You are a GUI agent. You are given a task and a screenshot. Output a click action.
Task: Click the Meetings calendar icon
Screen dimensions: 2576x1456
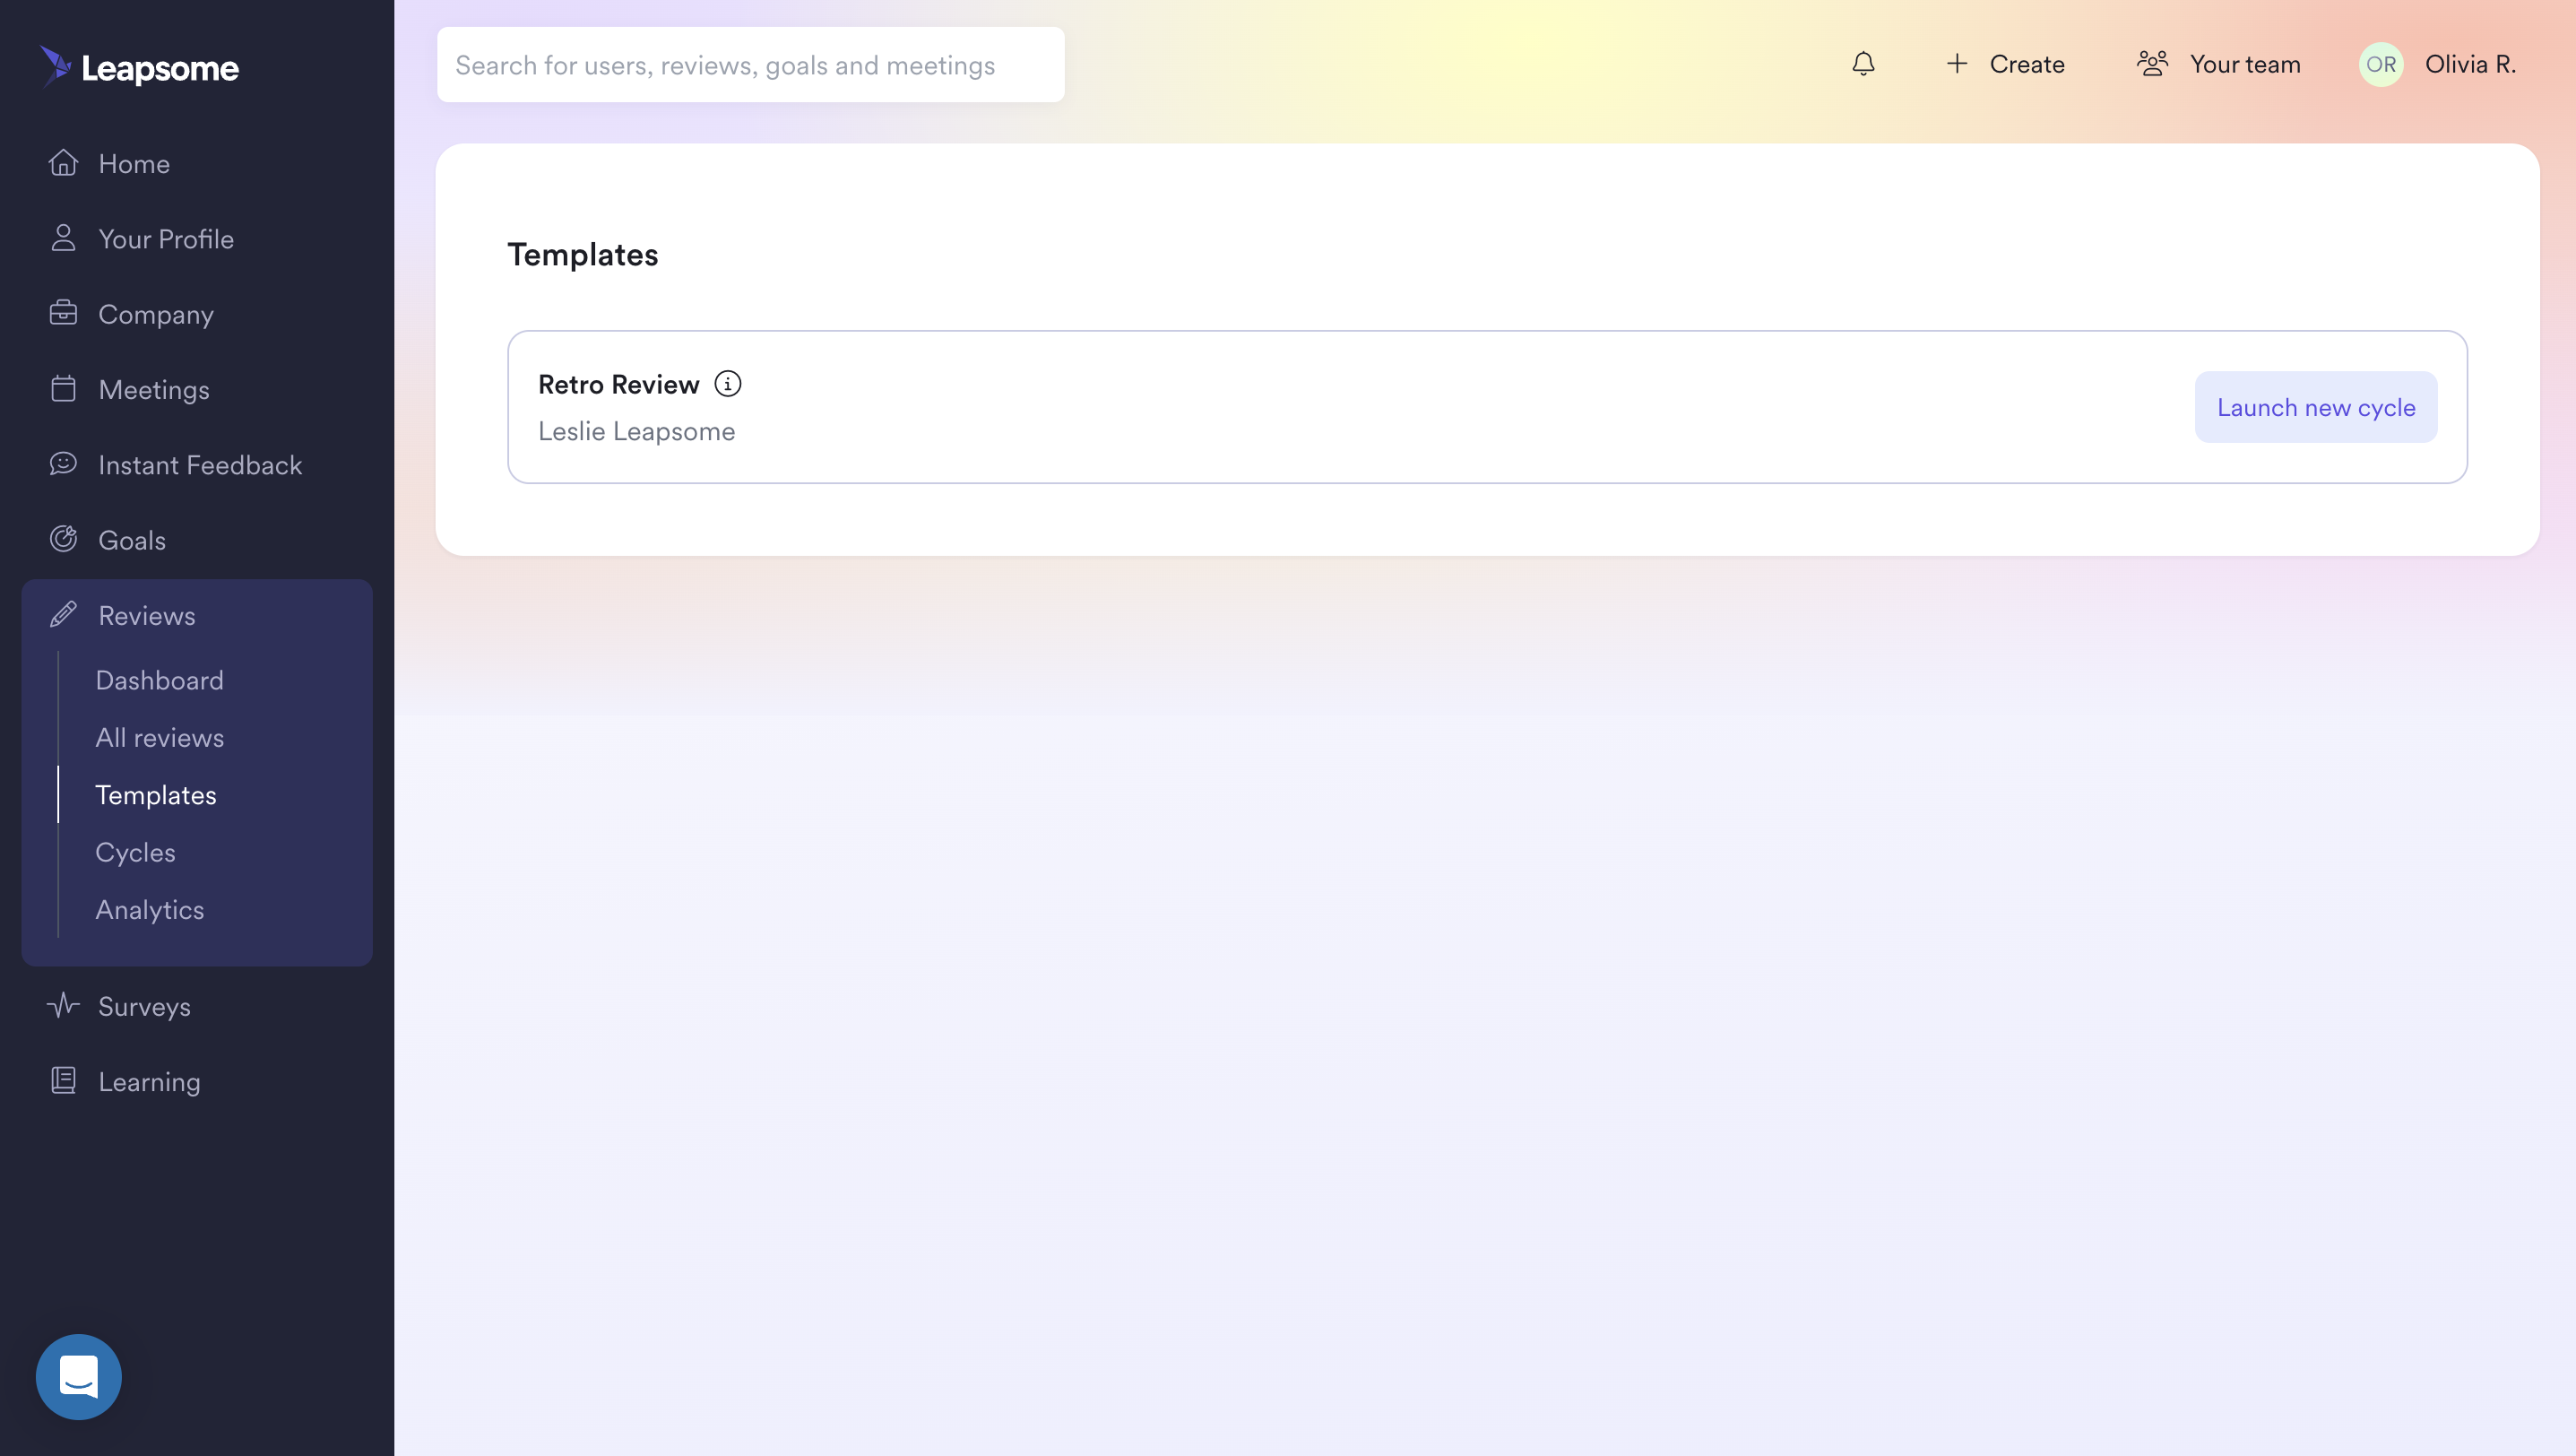pos(63,389)
